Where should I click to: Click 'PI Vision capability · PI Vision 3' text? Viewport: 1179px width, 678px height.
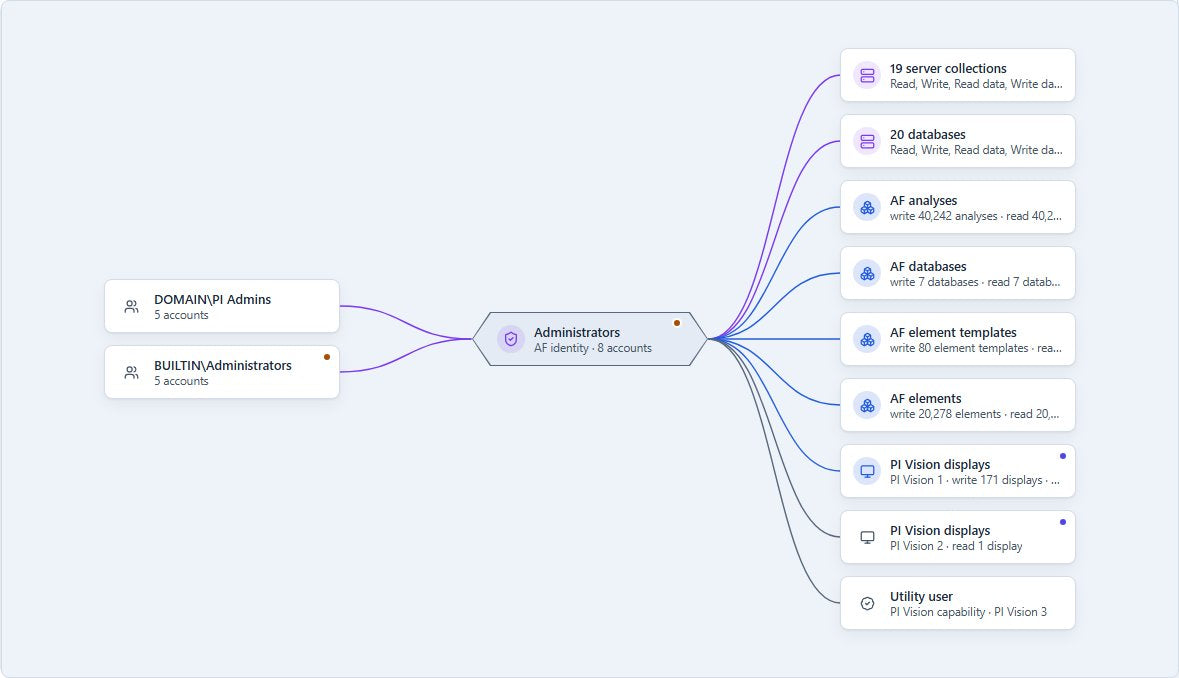coord(968,612)
